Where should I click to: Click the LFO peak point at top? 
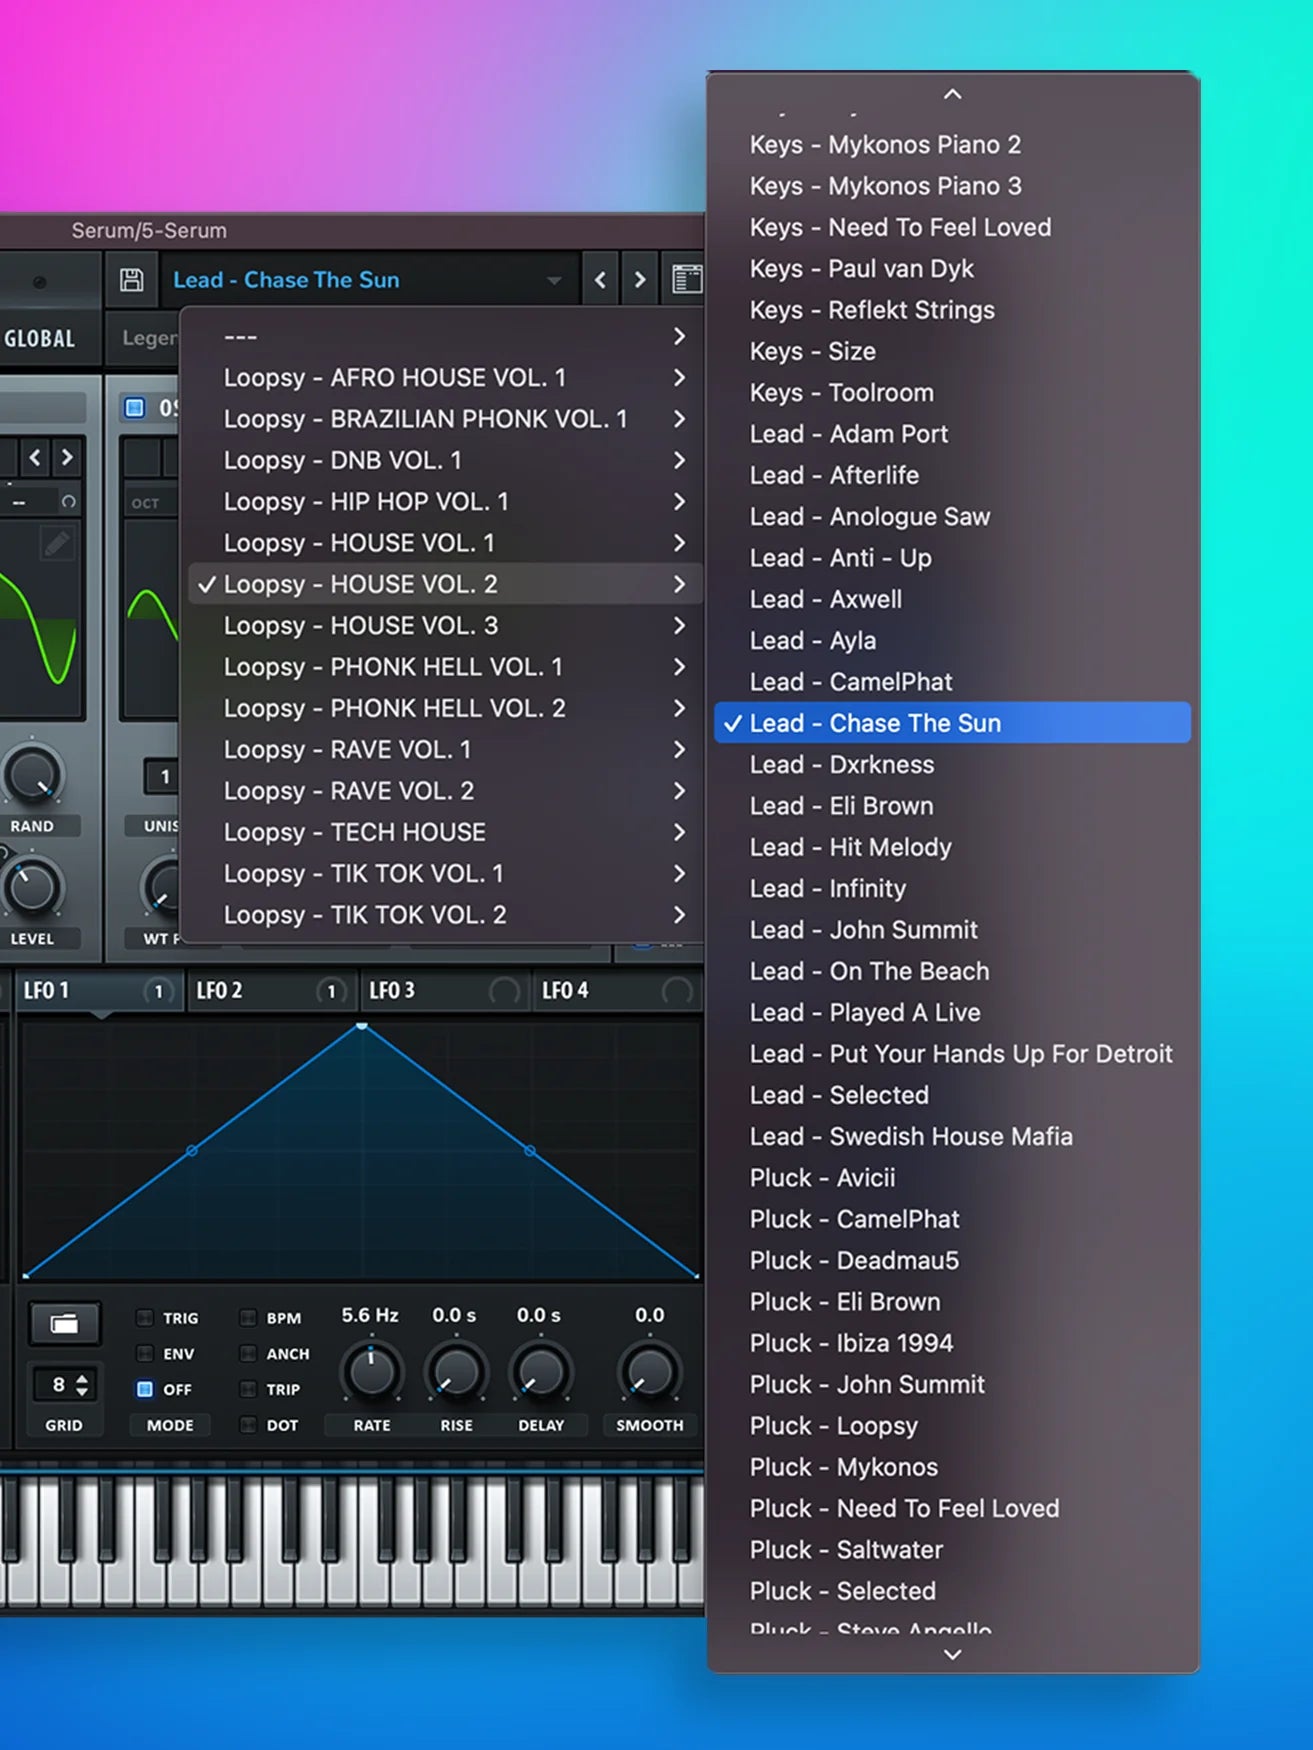(362, 1026)
